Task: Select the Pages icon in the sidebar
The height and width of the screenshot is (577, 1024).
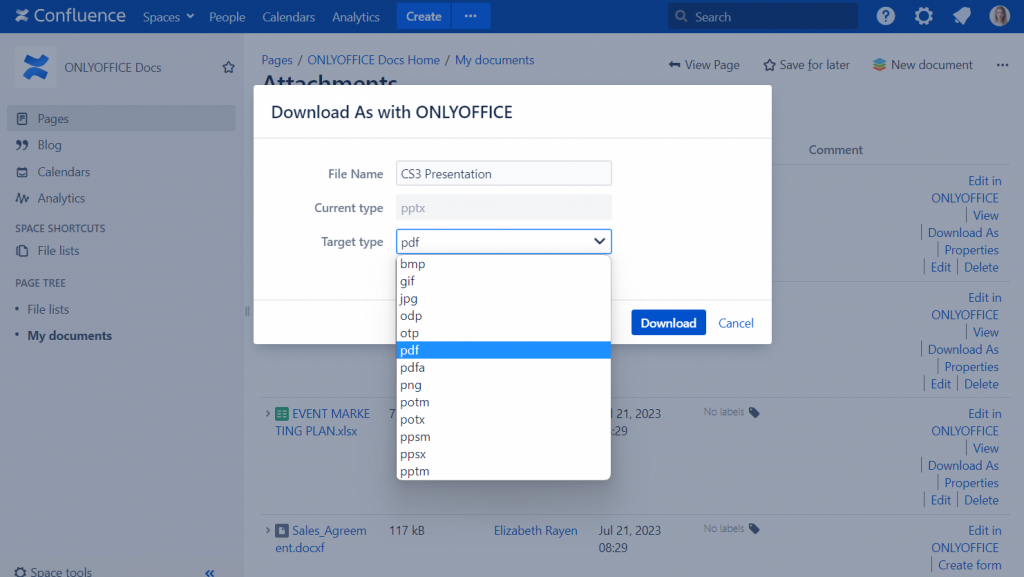Action: click(20, 118)
